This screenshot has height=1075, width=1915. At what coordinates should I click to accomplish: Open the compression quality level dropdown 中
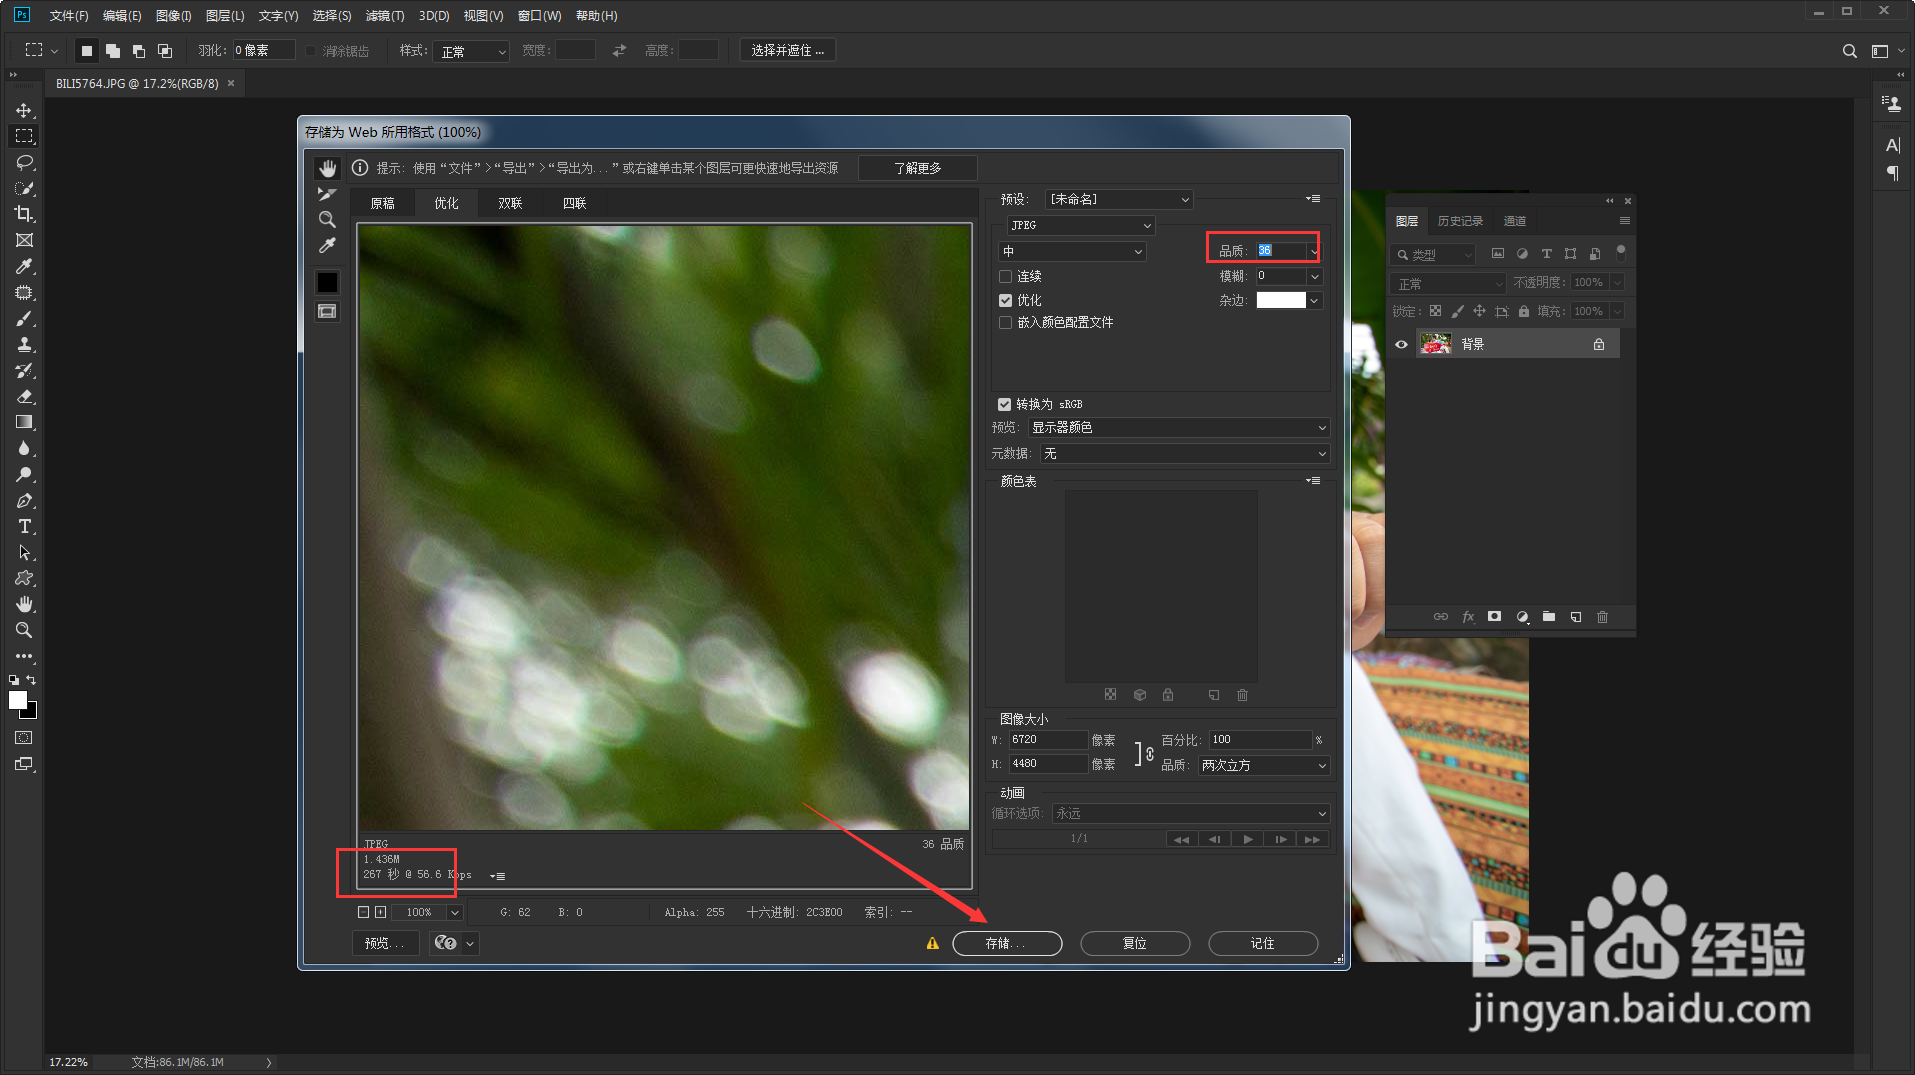(x=1072, y=252)
